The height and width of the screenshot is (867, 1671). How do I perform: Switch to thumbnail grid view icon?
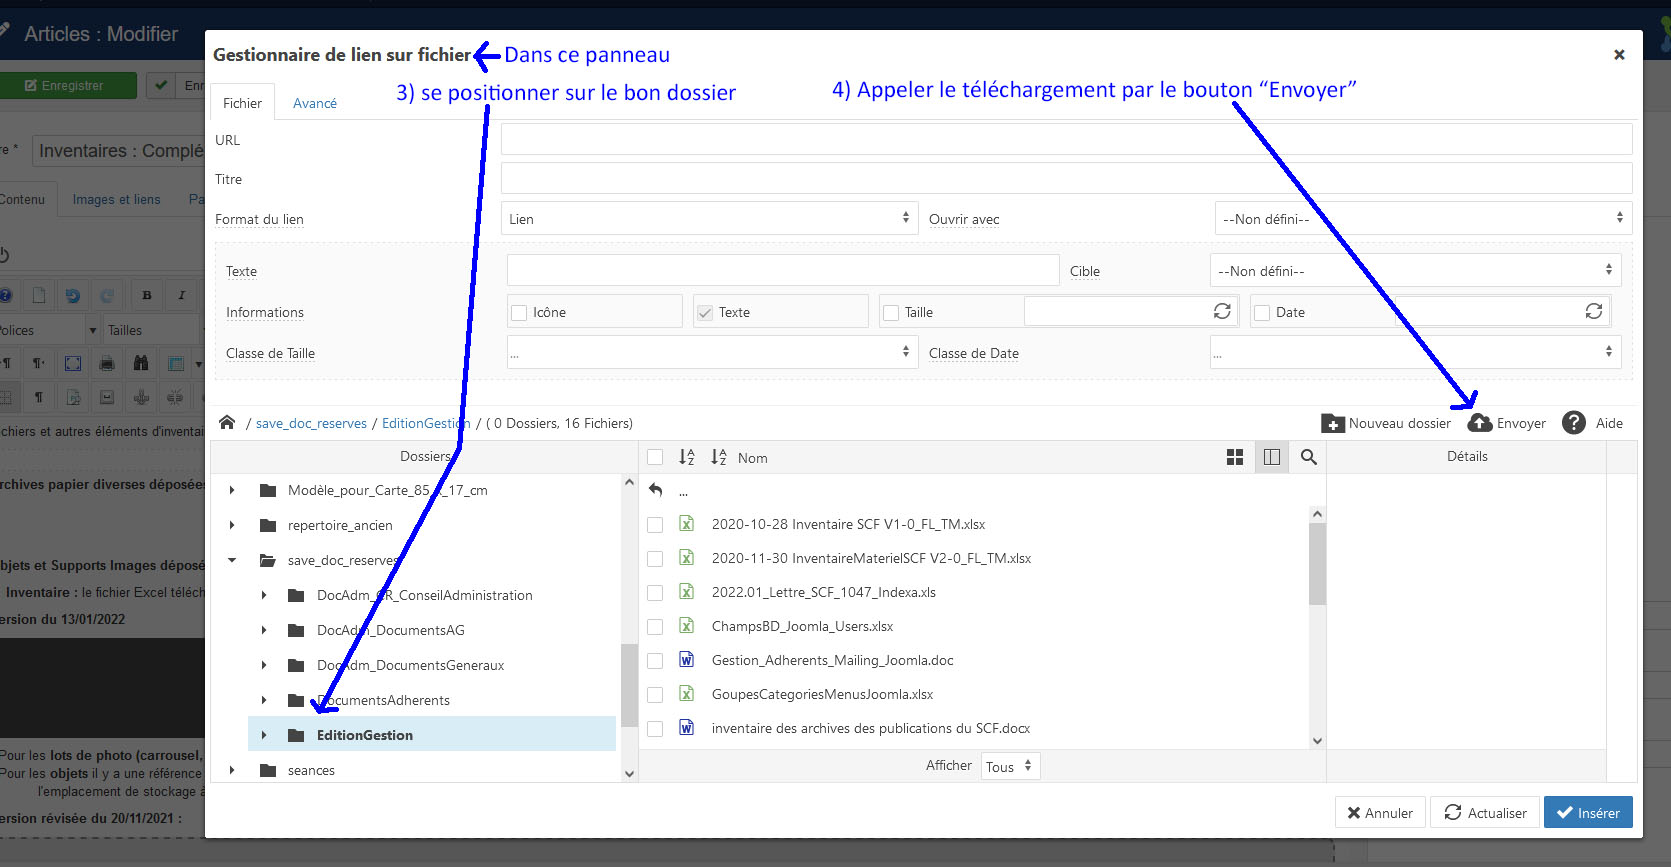coord(1235,457)
